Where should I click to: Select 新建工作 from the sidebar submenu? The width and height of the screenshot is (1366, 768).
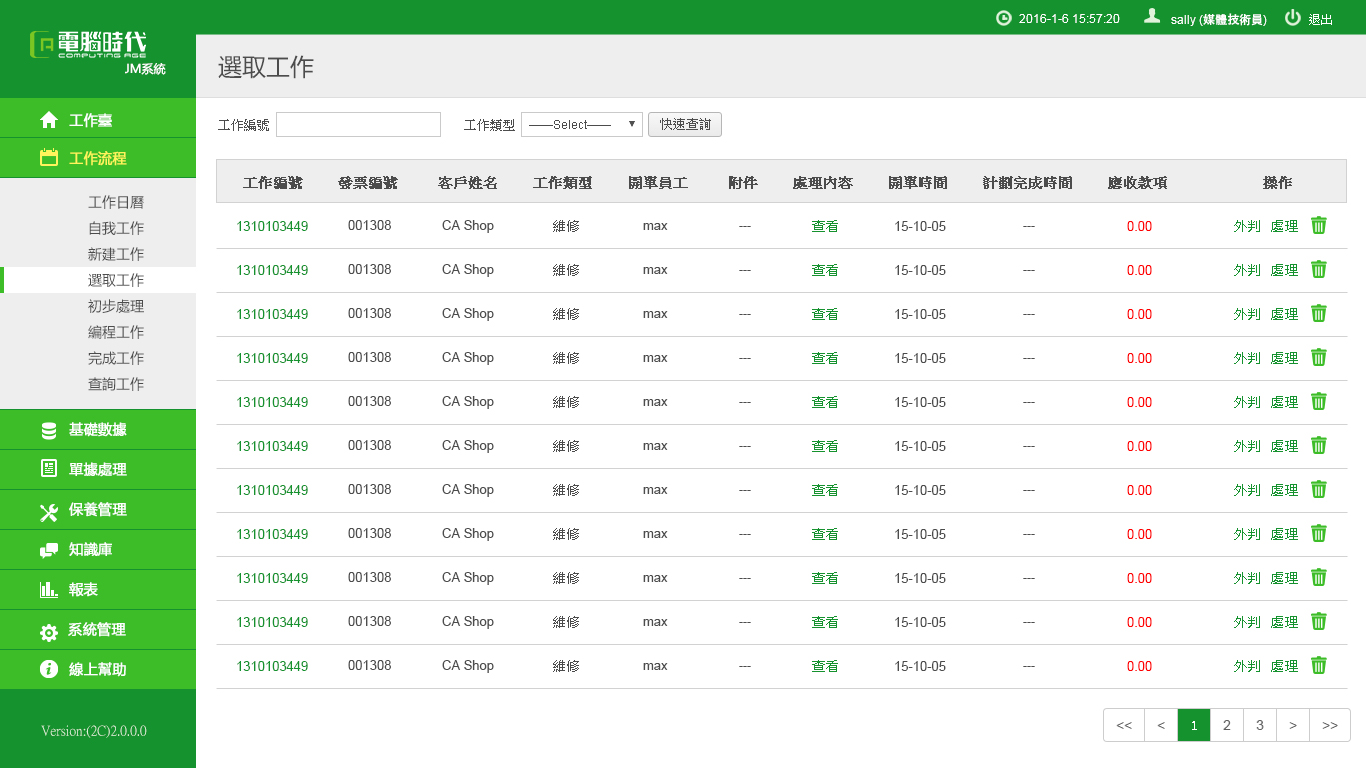[x=116, y=254]
